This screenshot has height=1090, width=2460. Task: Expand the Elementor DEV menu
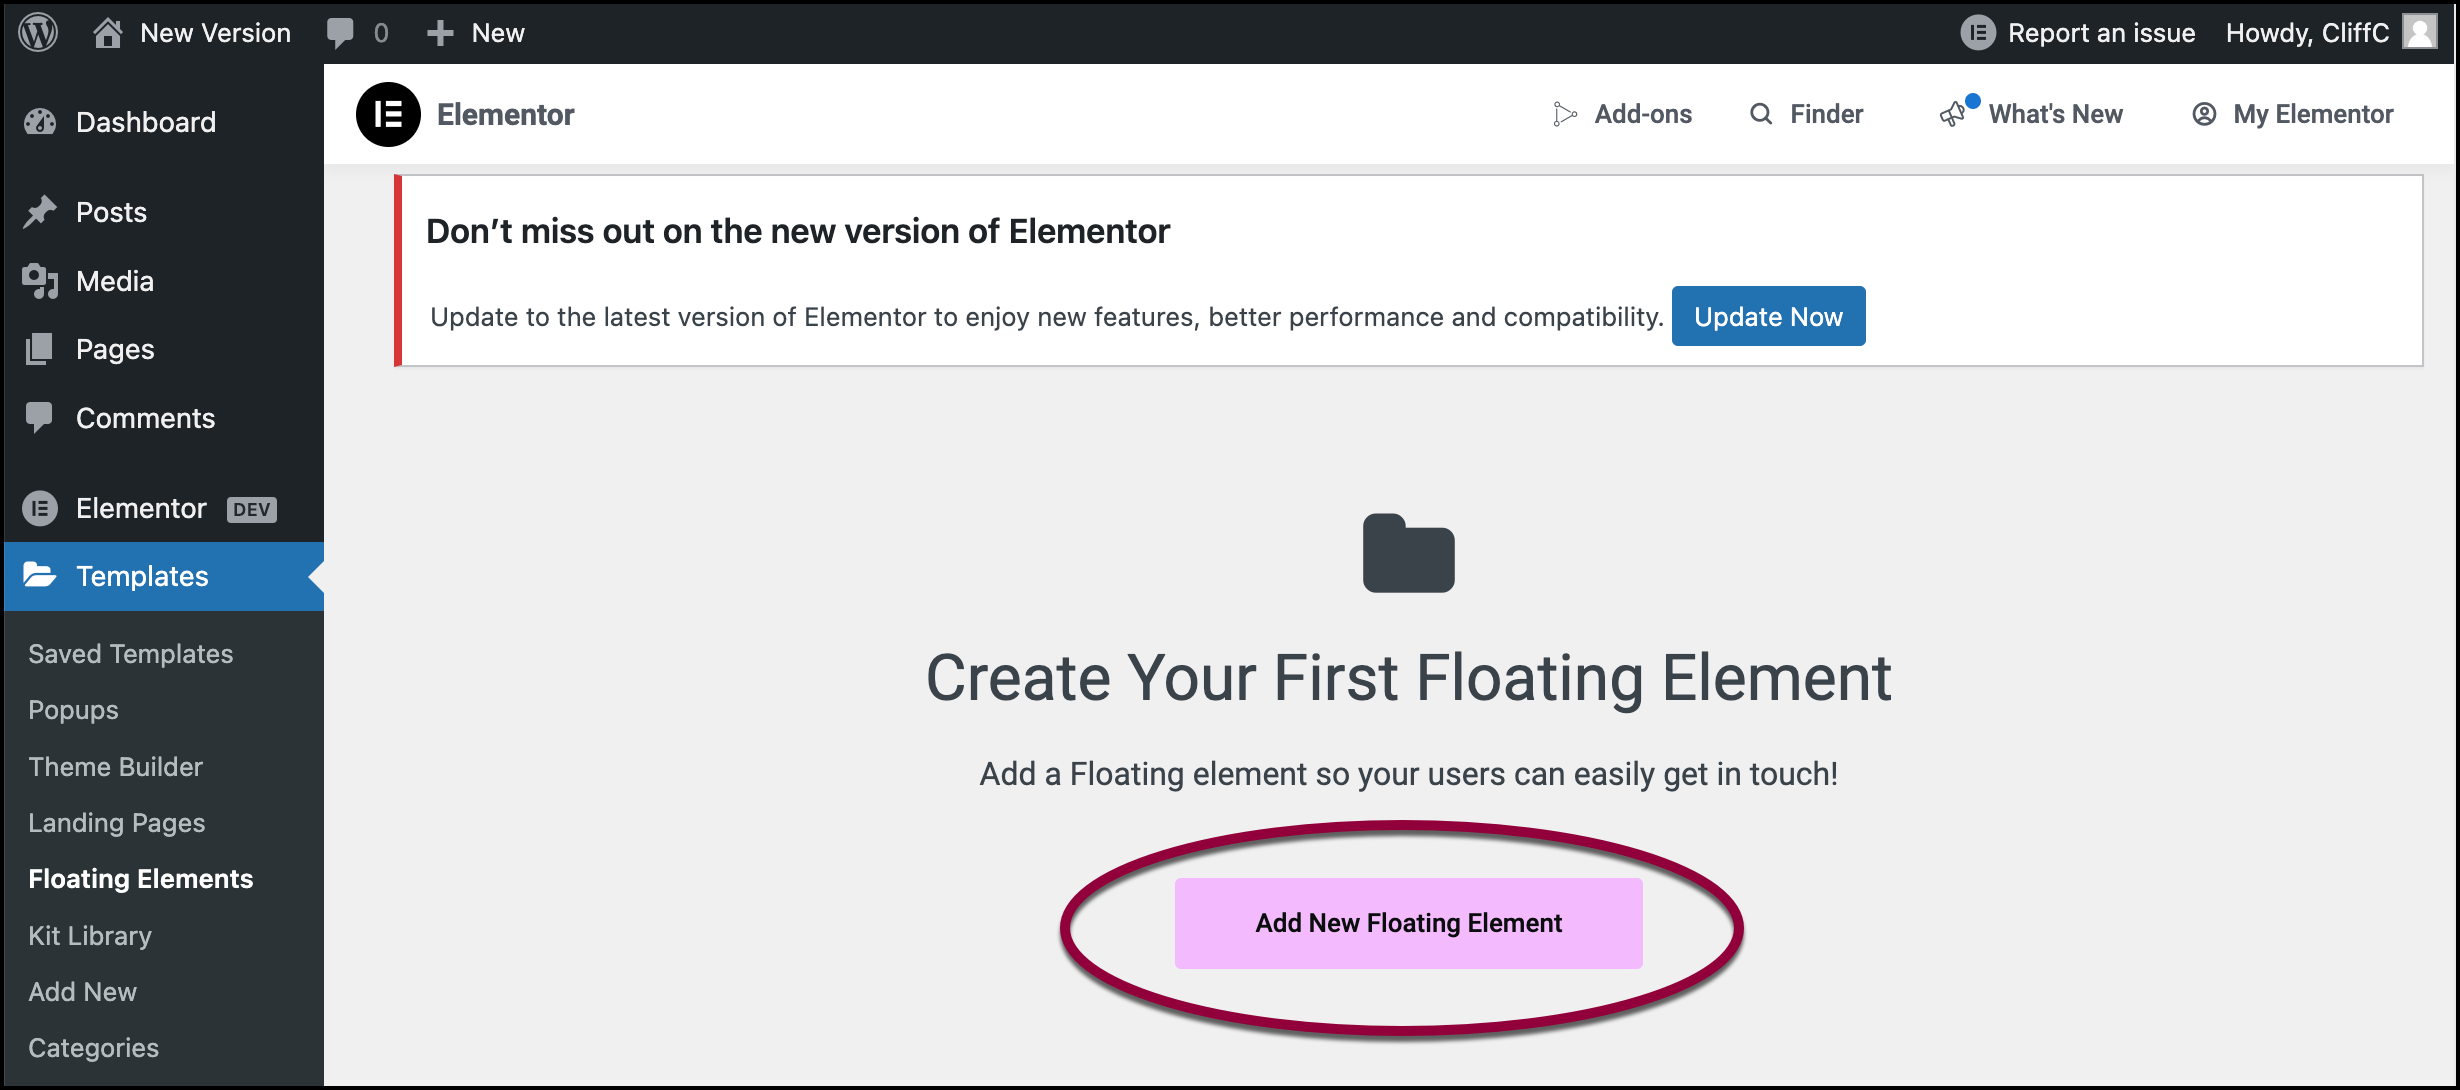(140, 508)
